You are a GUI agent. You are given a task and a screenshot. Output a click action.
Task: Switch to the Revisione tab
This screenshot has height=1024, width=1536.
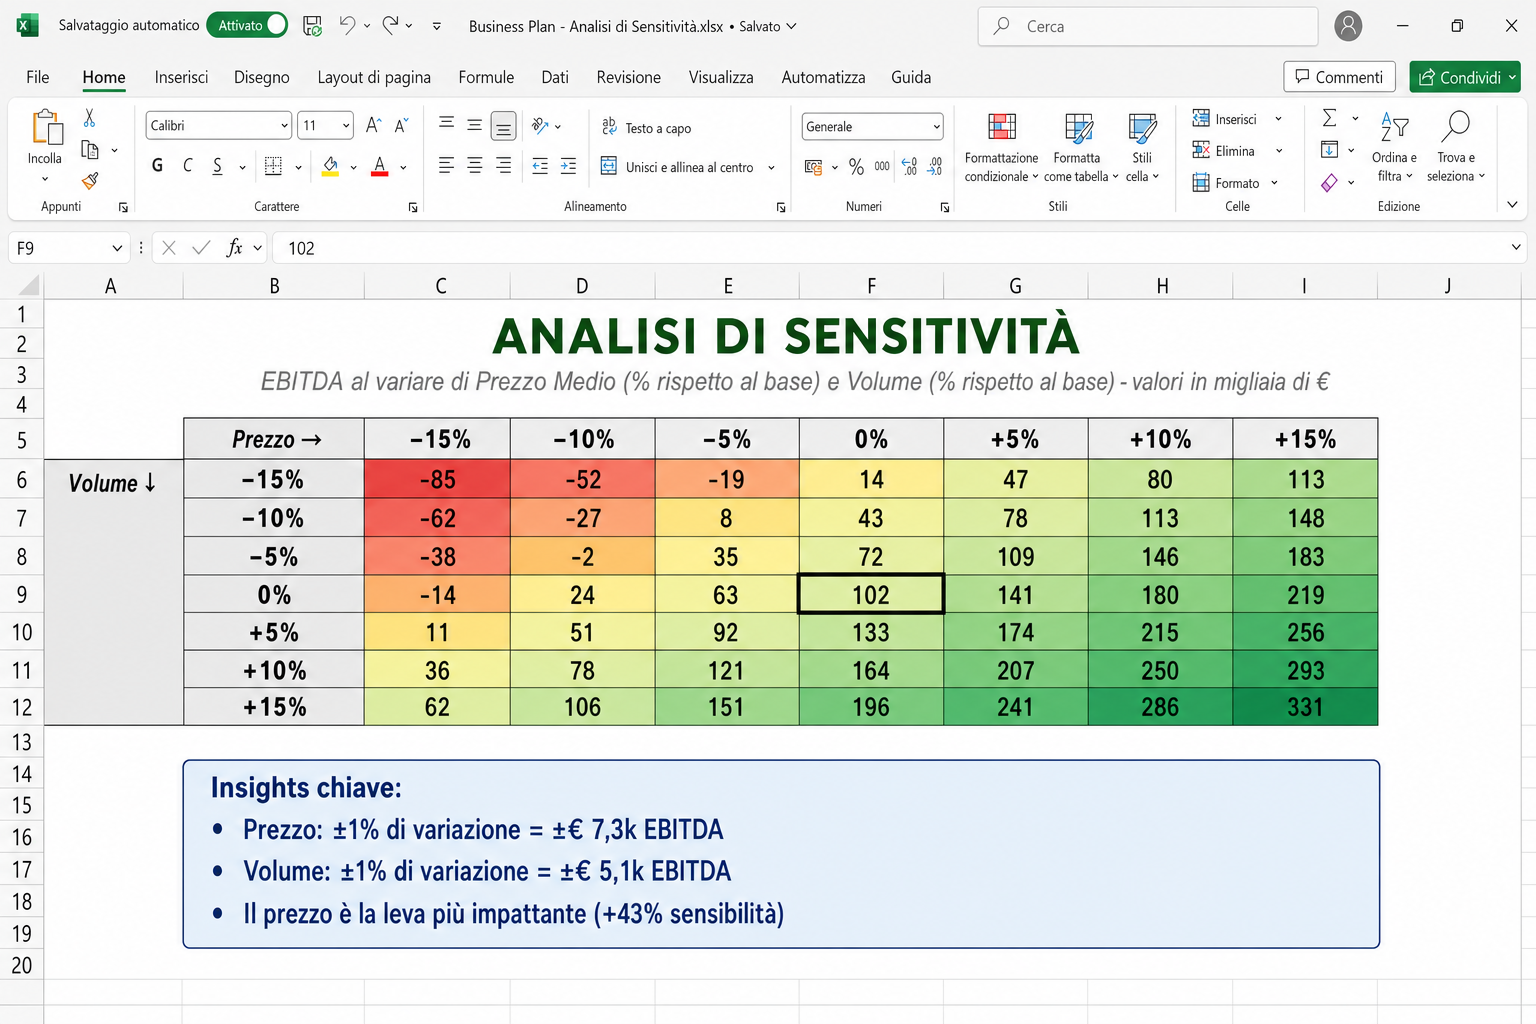(628, 77)
